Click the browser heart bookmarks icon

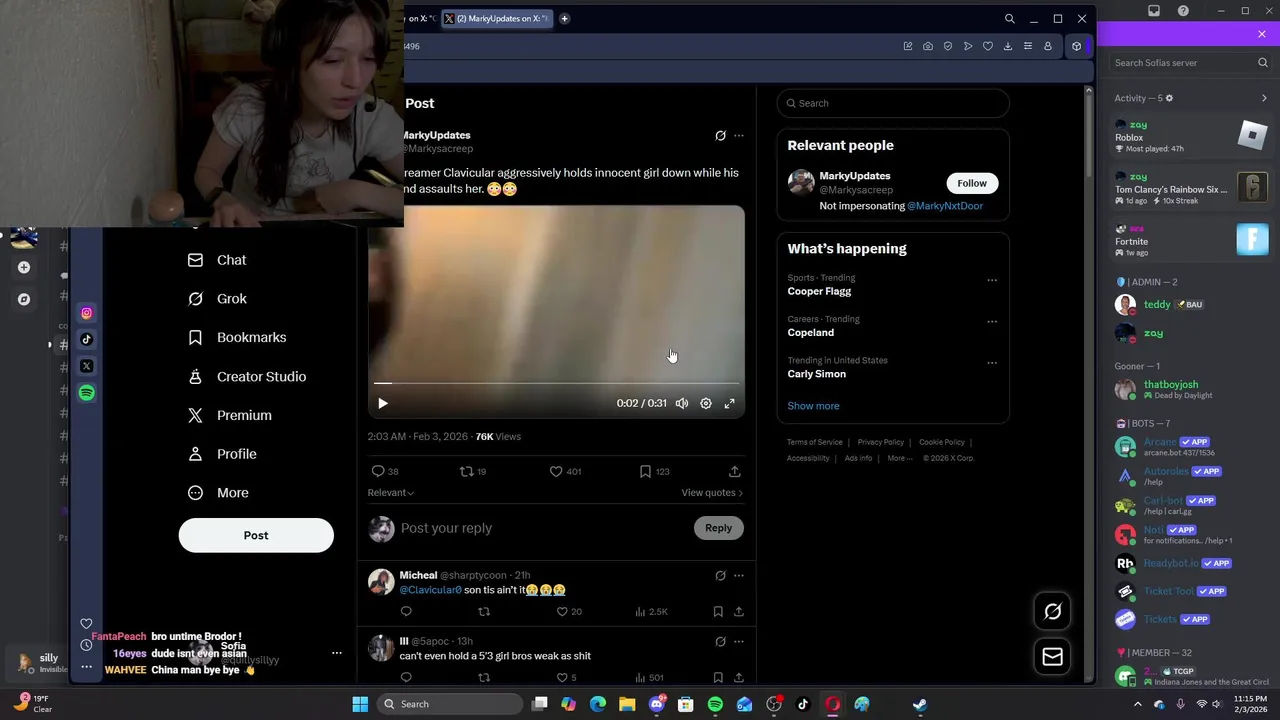click(x=988, y=46)
